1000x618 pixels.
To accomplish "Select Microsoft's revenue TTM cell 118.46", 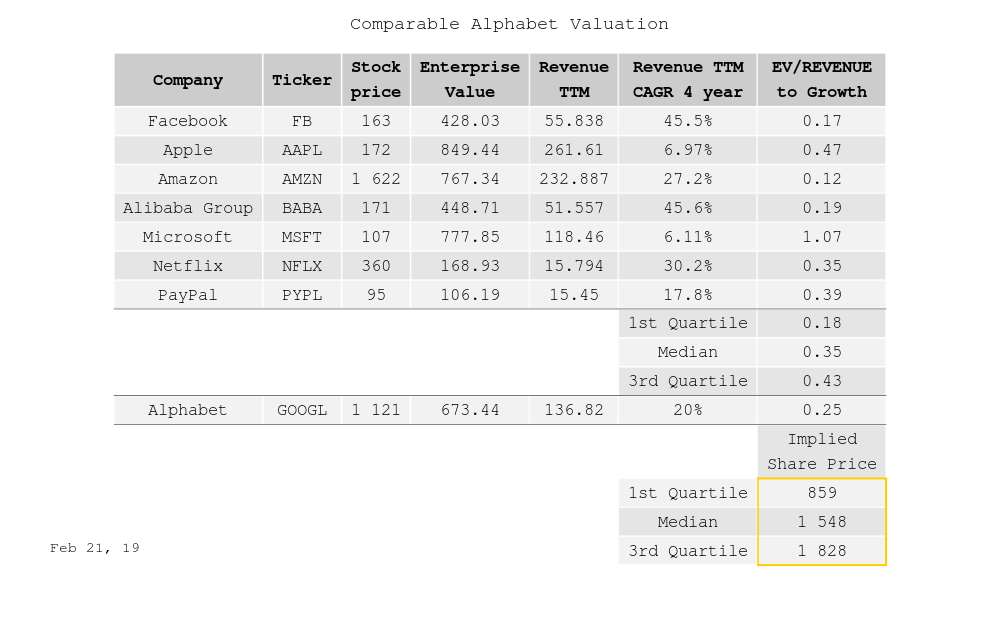I will click(574, 237).
